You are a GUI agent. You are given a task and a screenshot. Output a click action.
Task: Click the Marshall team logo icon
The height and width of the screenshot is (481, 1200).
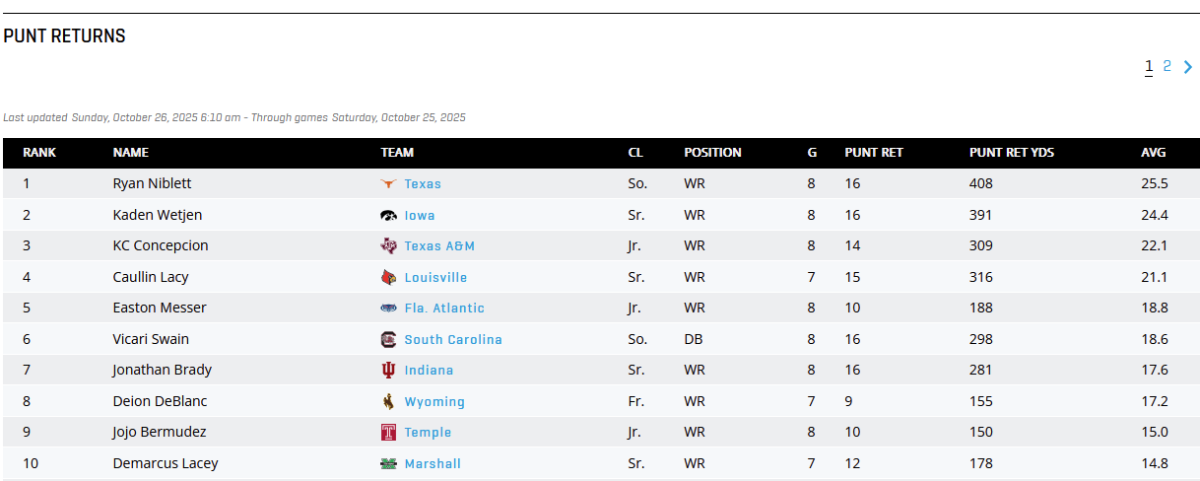click(389, 463)
